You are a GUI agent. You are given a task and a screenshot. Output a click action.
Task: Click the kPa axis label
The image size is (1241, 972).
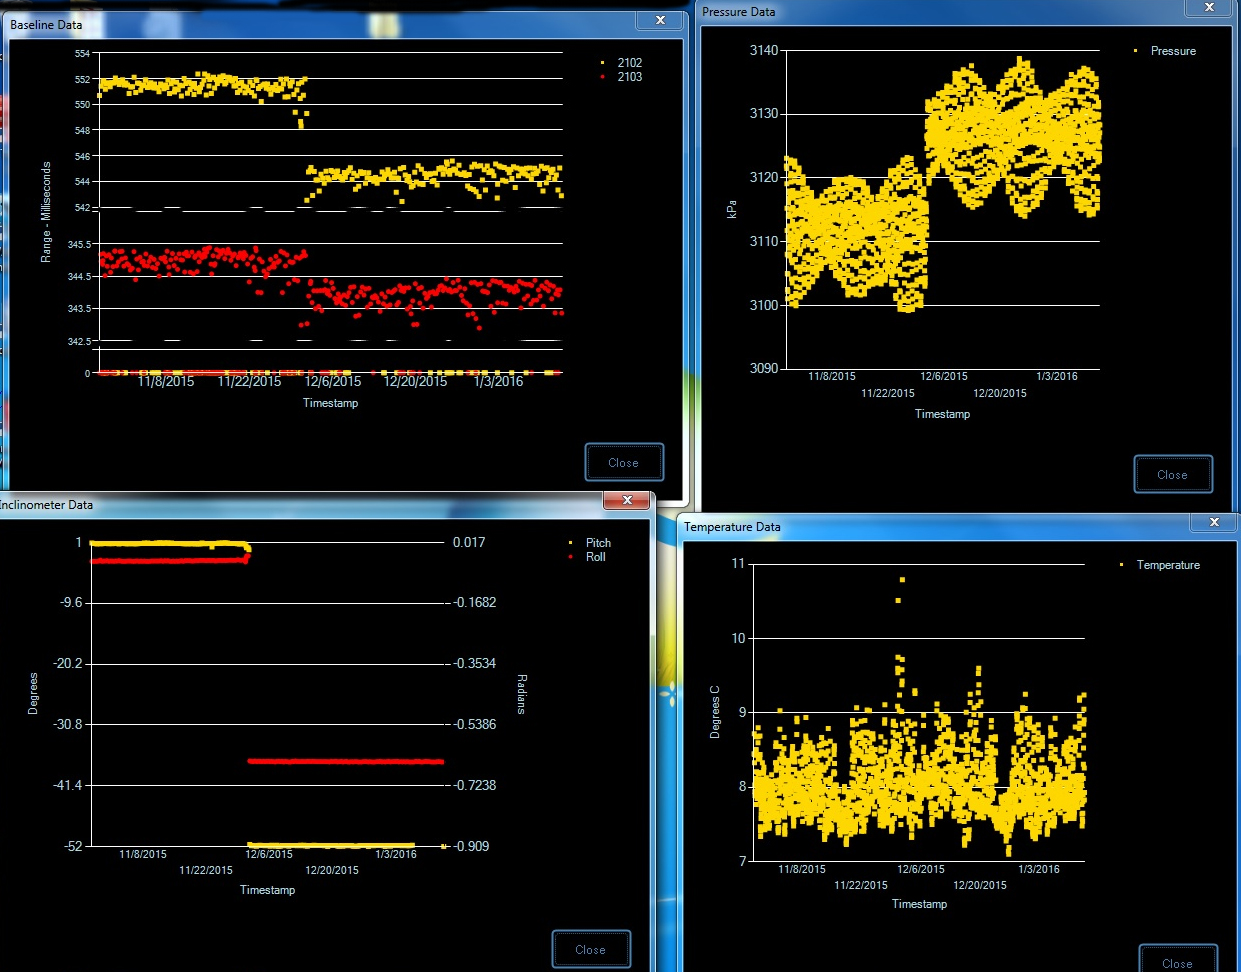[x=732, y=210]
